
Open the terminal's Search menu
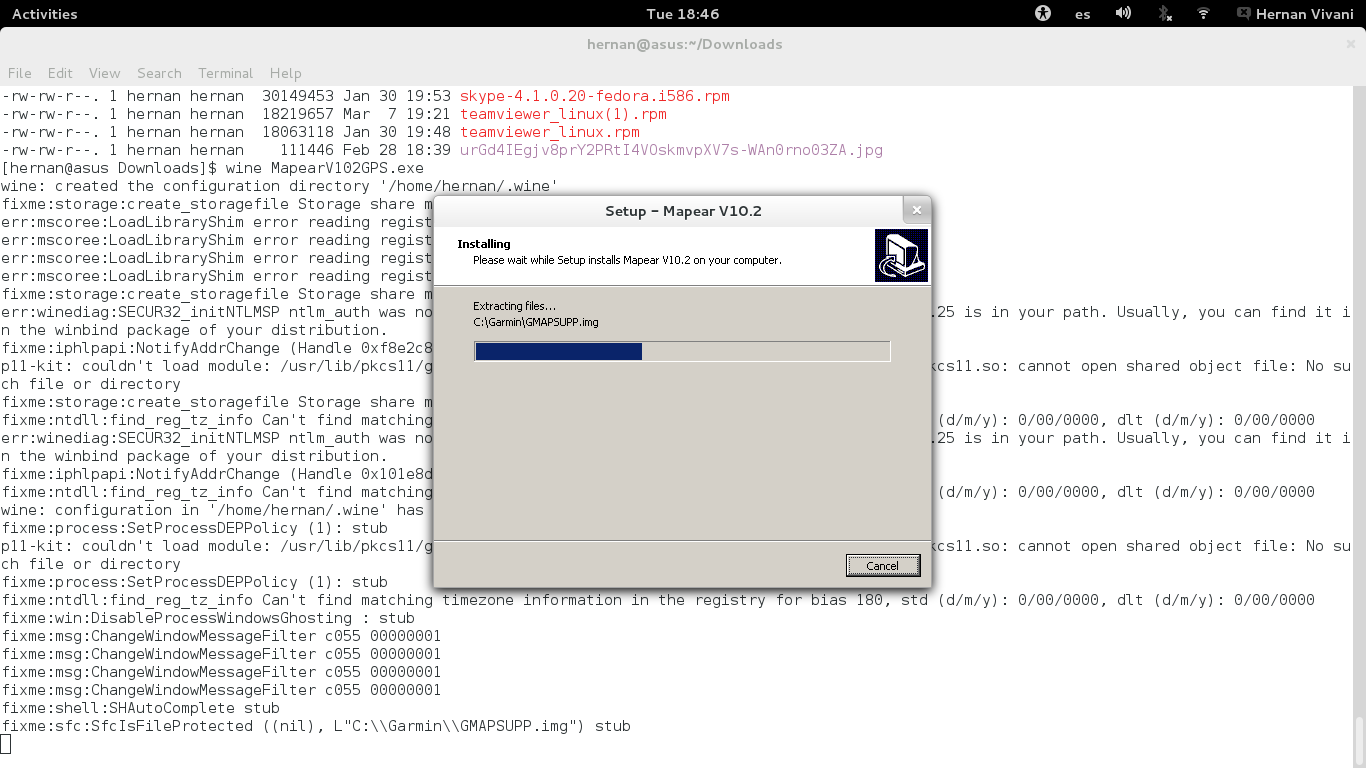point(159,73)
